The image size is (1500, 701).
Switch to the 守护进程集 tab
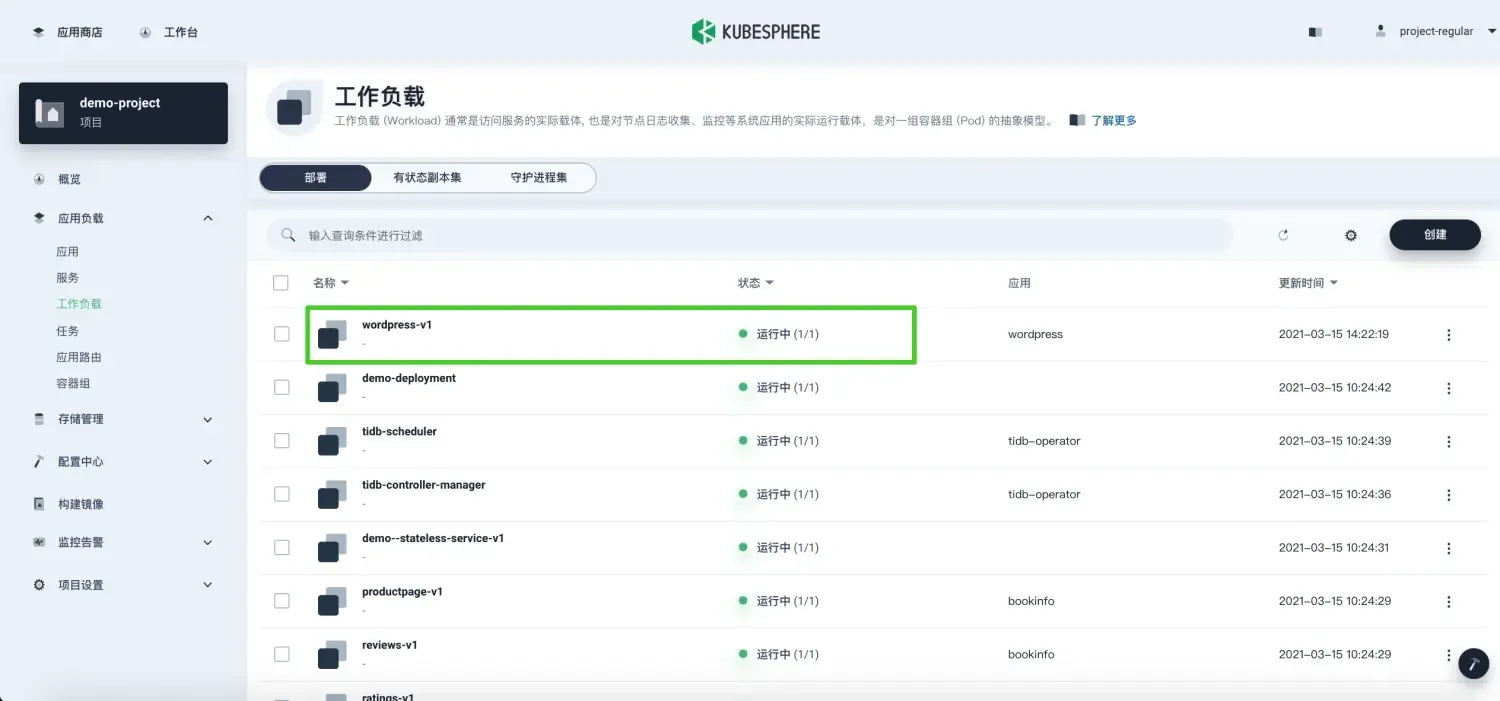tap(541, 177)
